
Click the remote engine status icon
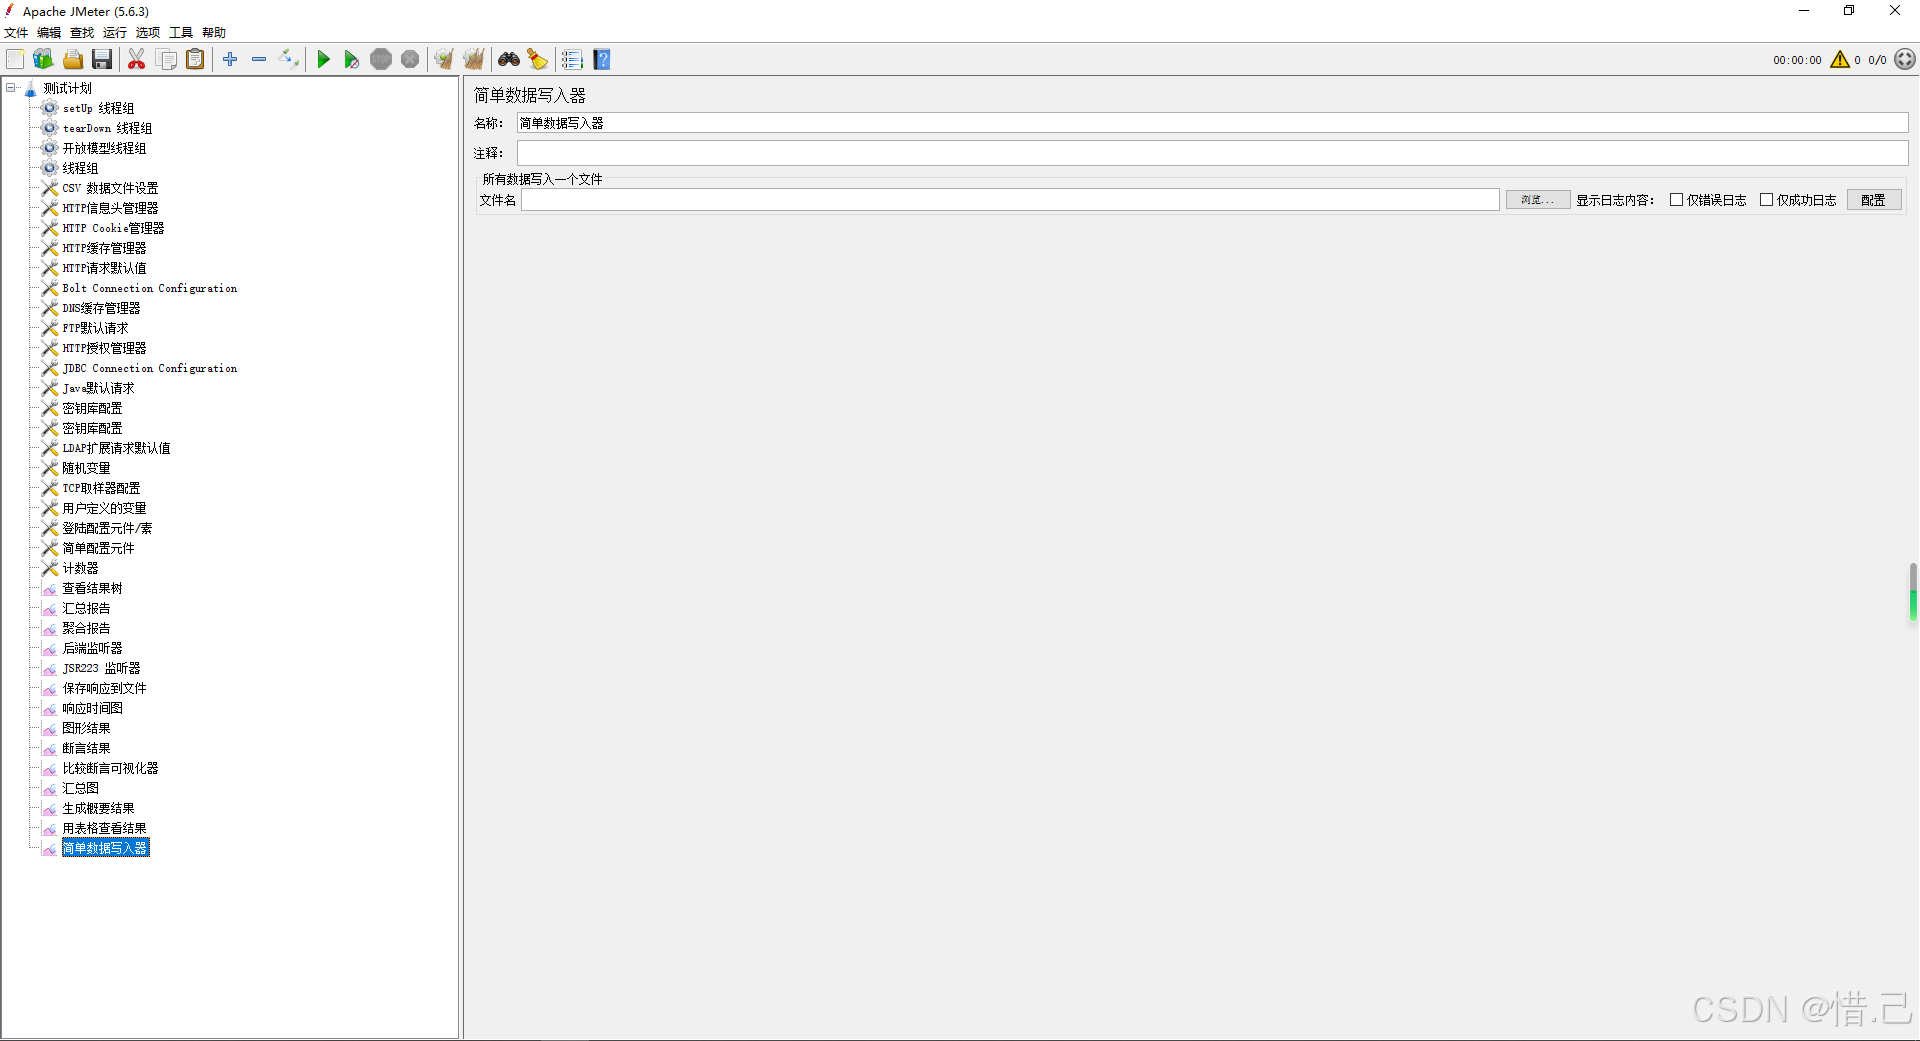(x=1905, y=60)
